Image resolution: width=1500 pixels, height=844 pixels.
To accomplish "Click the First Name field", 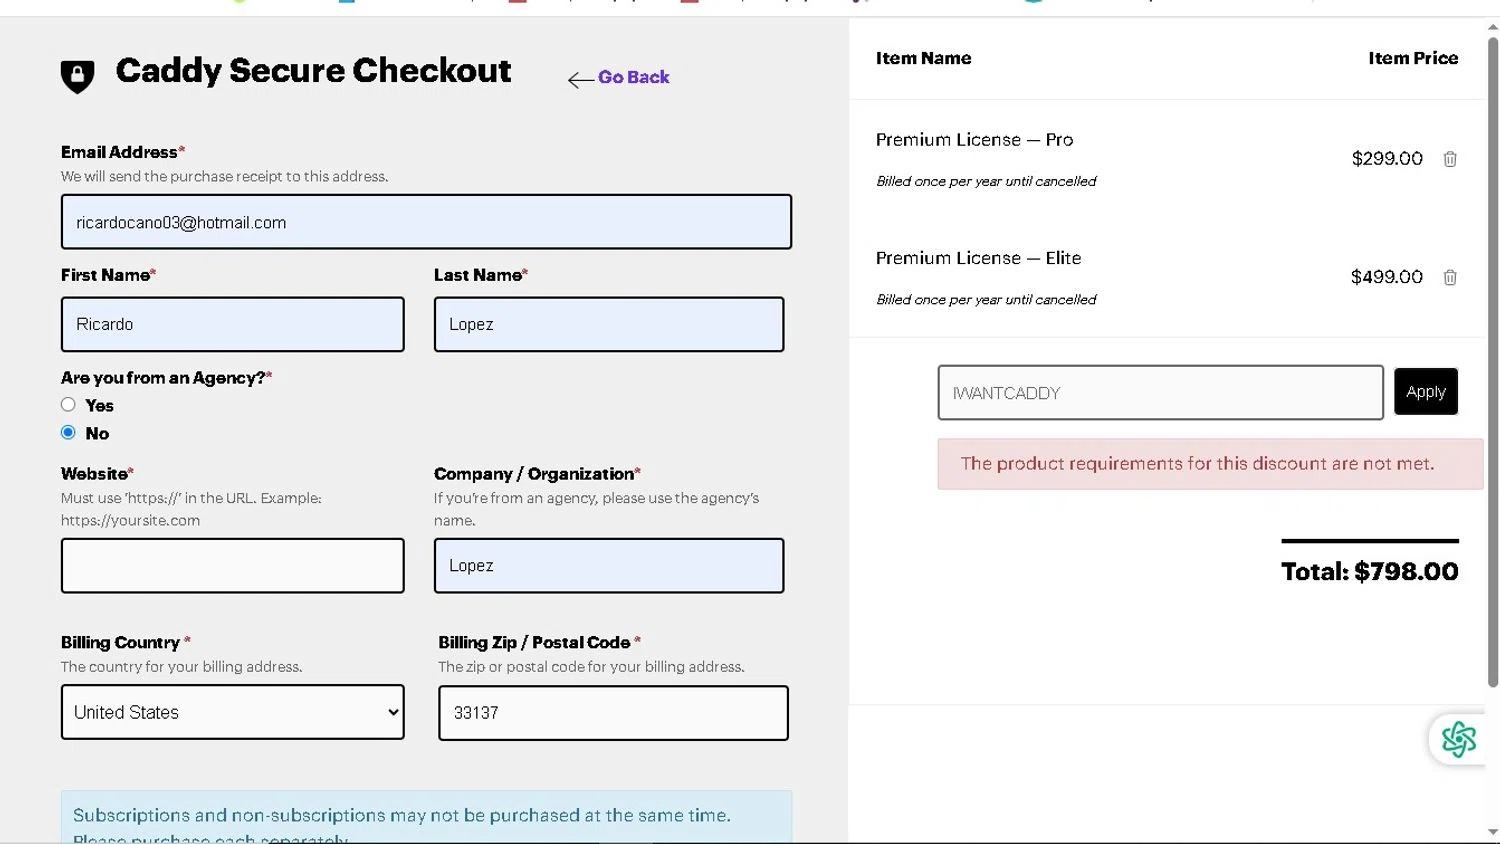I will (233, 324).
